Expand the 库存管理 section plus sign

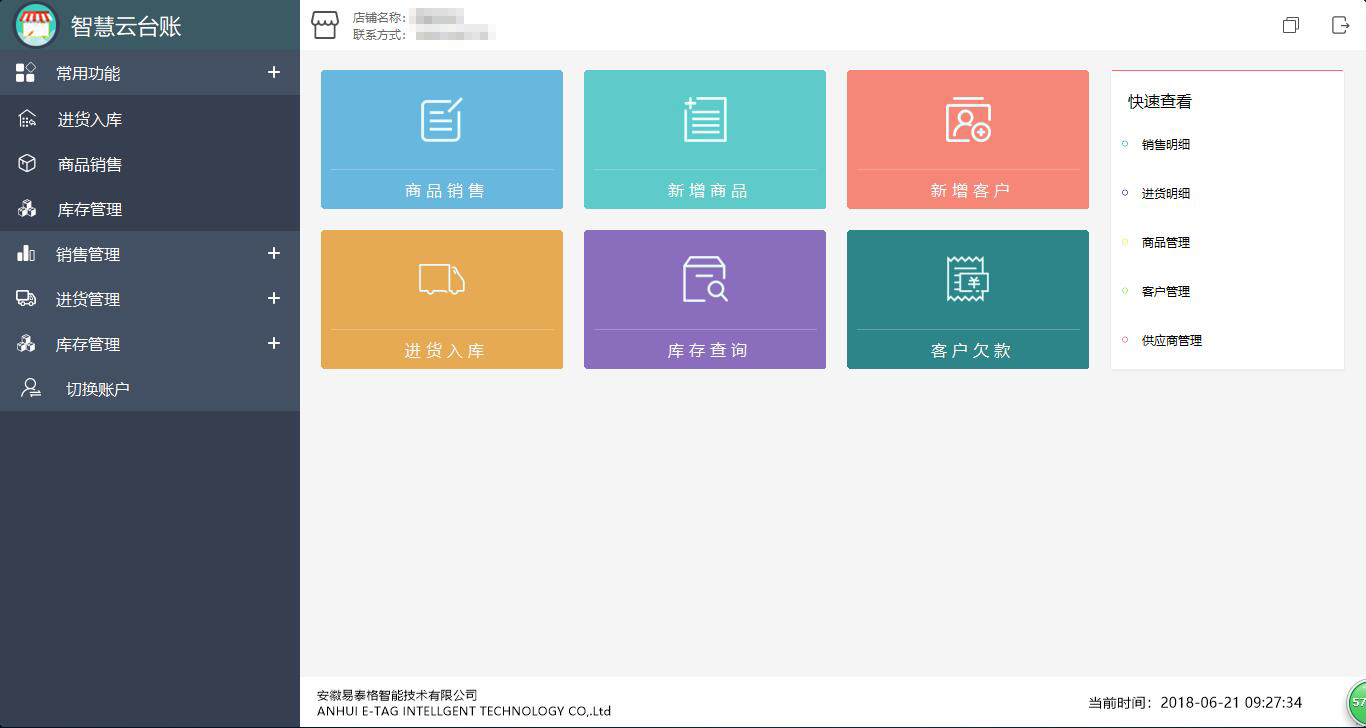[274, 344]
